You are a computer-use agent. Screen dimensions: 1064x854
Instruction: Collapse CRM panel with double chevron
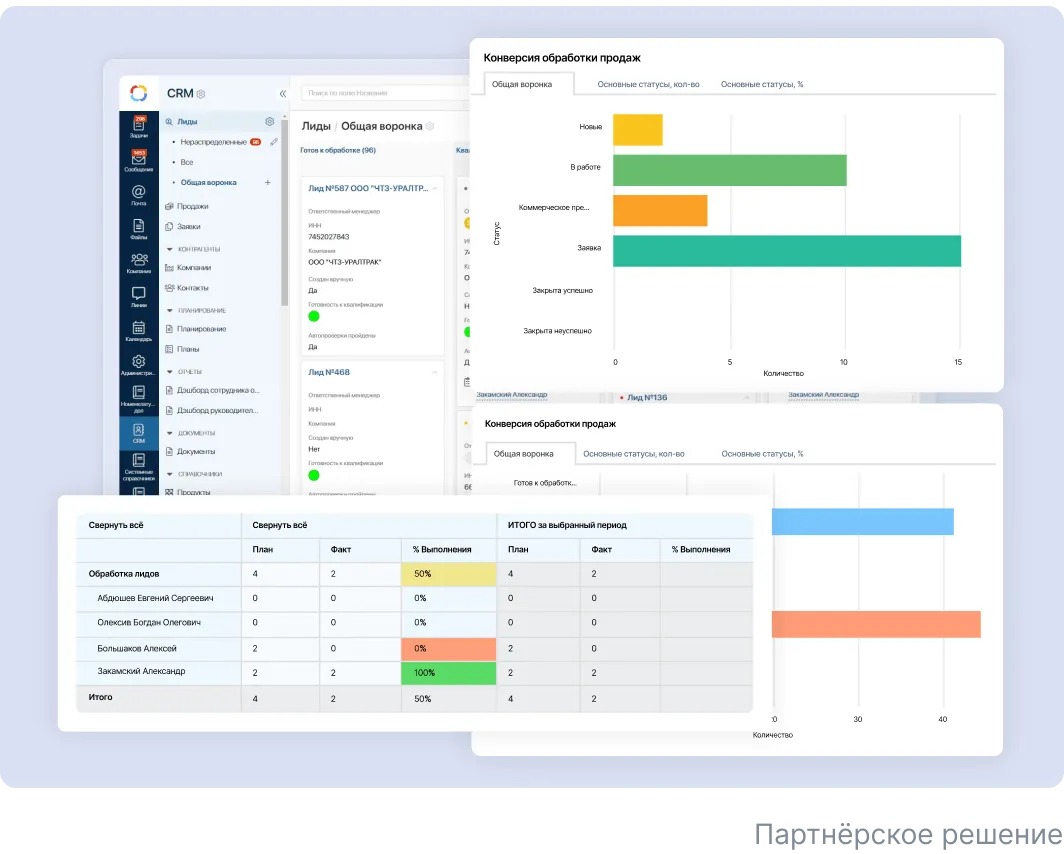coord(282,93)
